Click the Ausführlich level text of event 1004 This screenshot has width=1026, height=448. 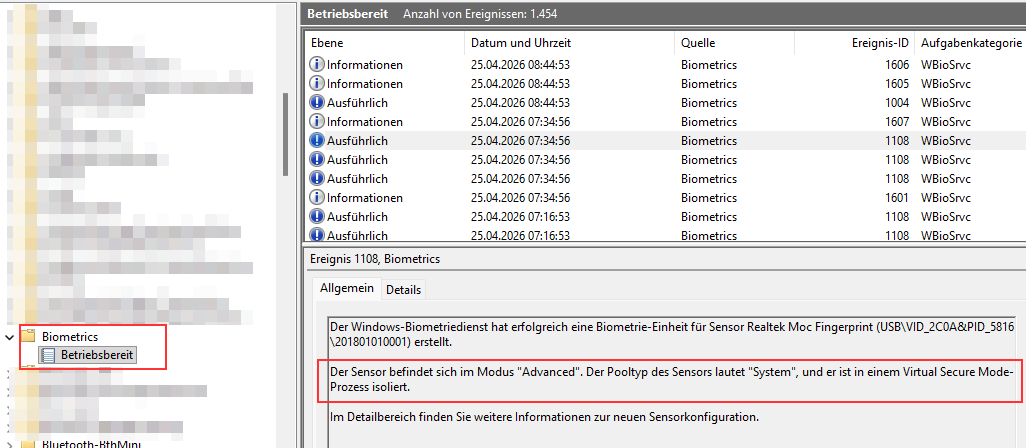tap(357, 103)
